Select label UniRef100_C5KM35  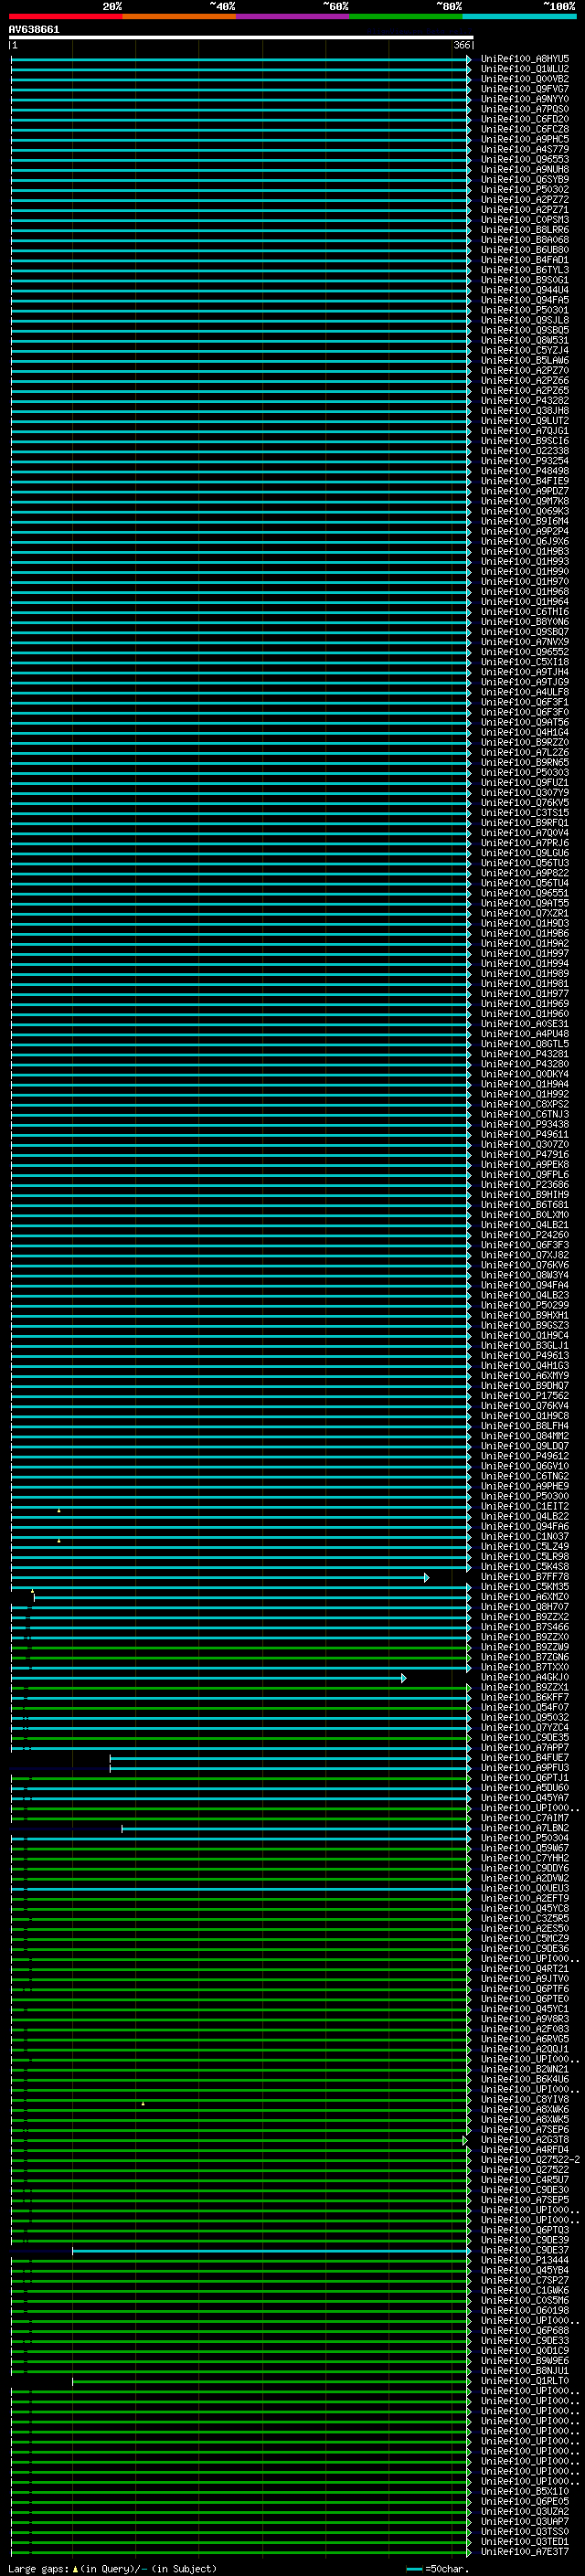524,1587
